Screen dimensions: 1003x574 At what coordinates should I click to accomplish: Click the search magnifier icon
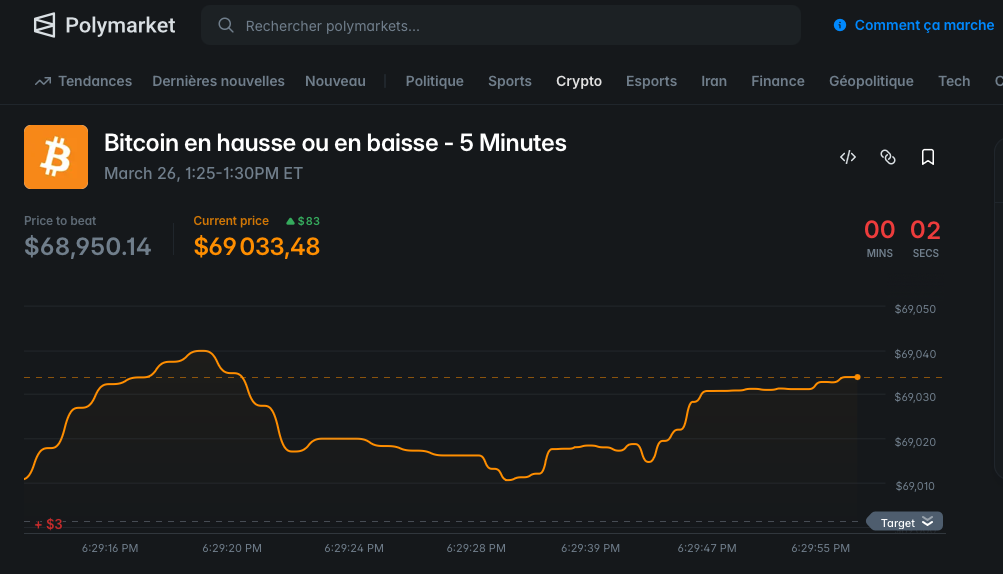click(226, 25)
